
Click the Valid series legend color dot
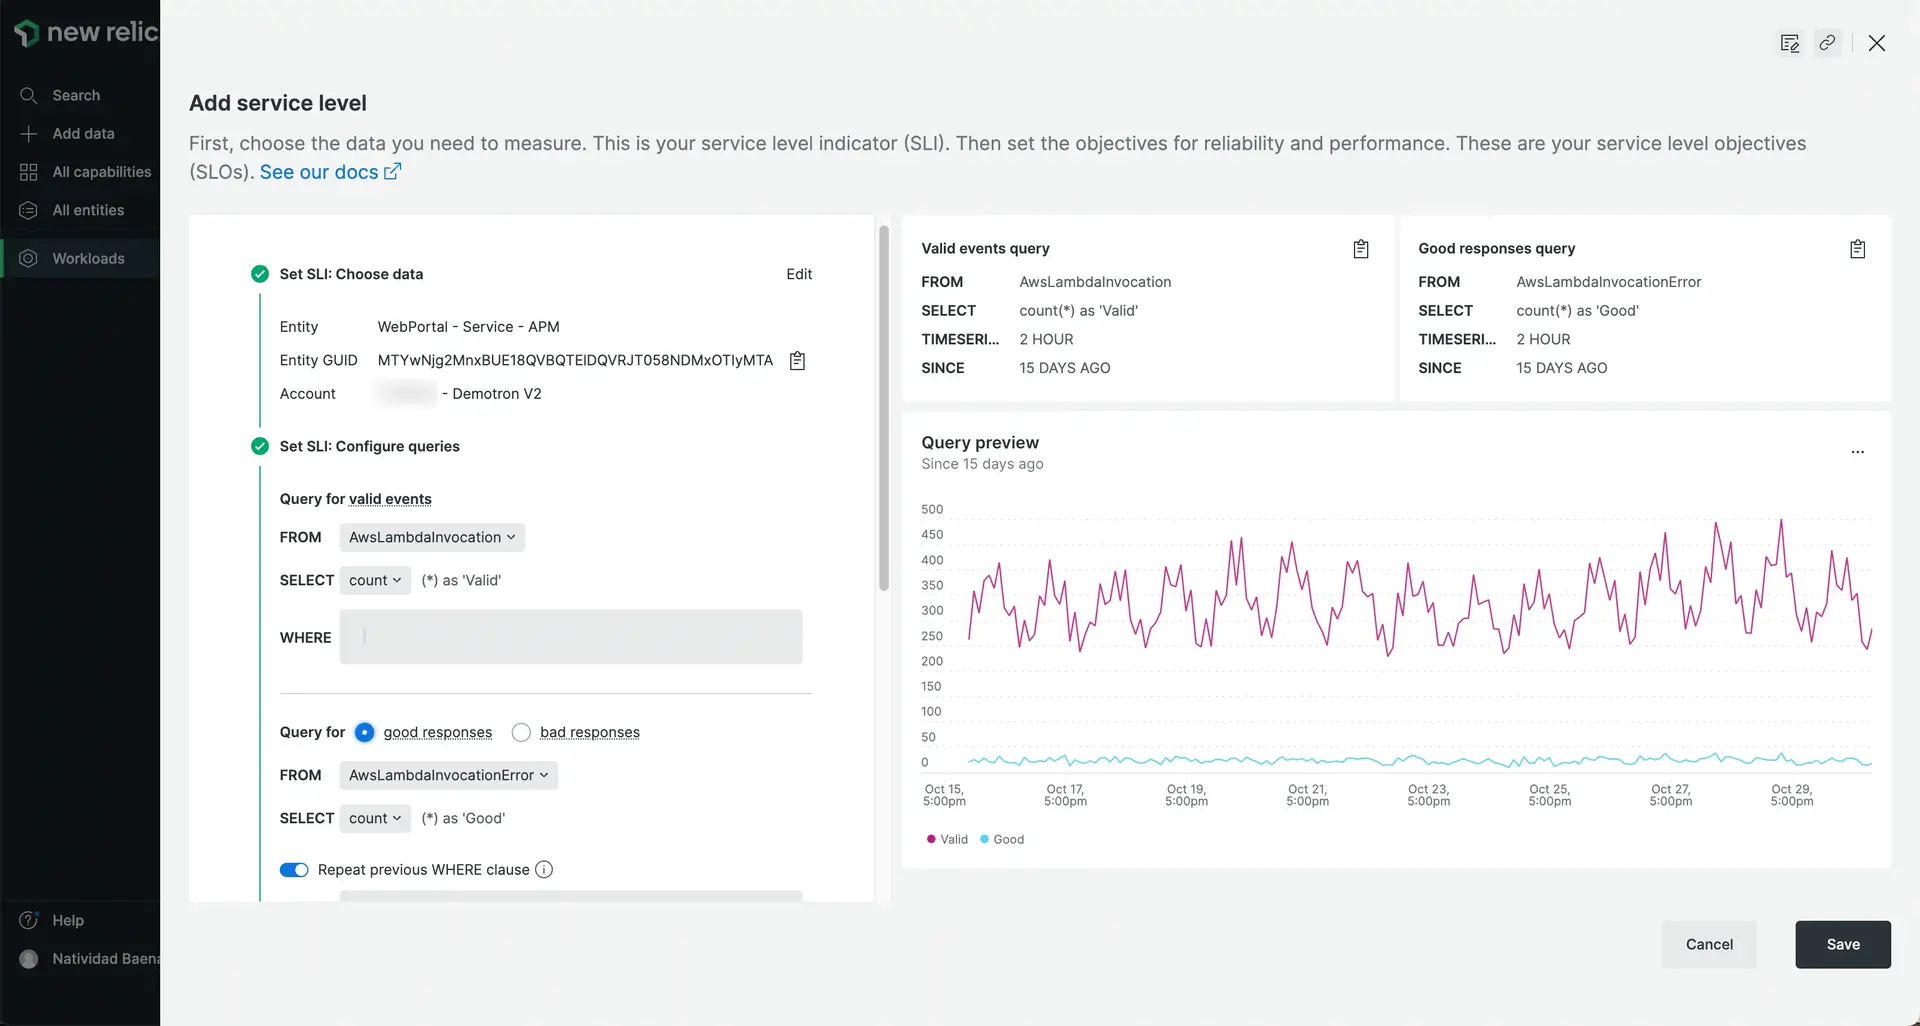click(931, 839)
